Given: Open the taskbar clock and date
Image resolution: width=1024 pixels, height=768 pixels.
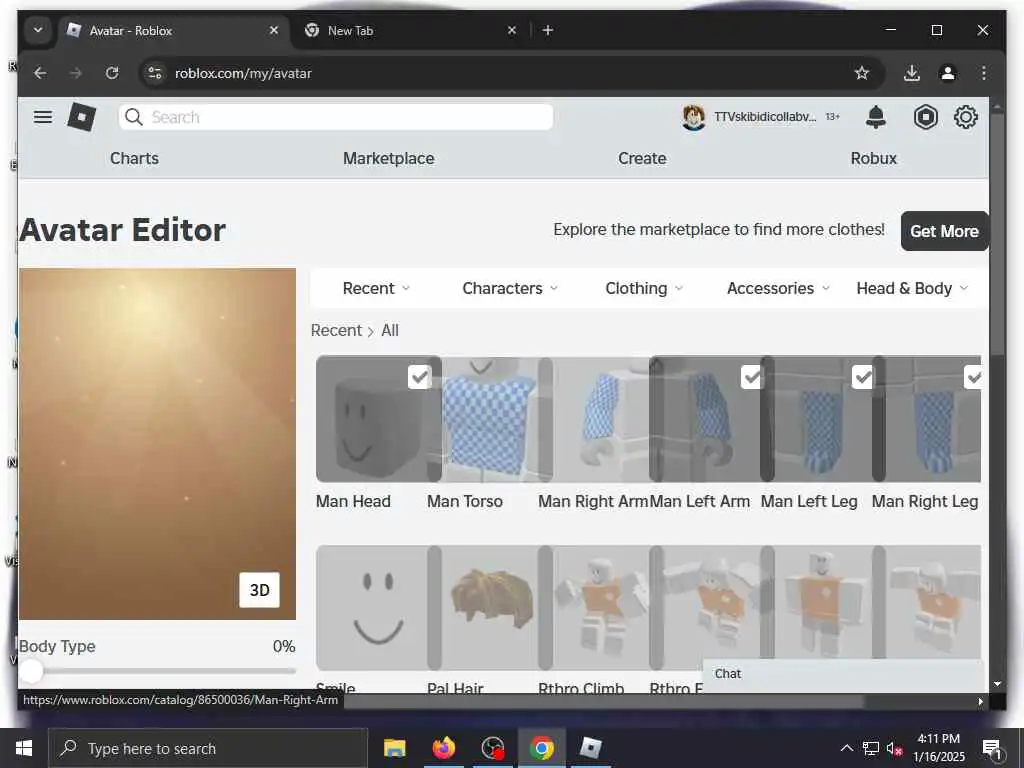Looking at the screenshot, I should click(x=938, y=748).
